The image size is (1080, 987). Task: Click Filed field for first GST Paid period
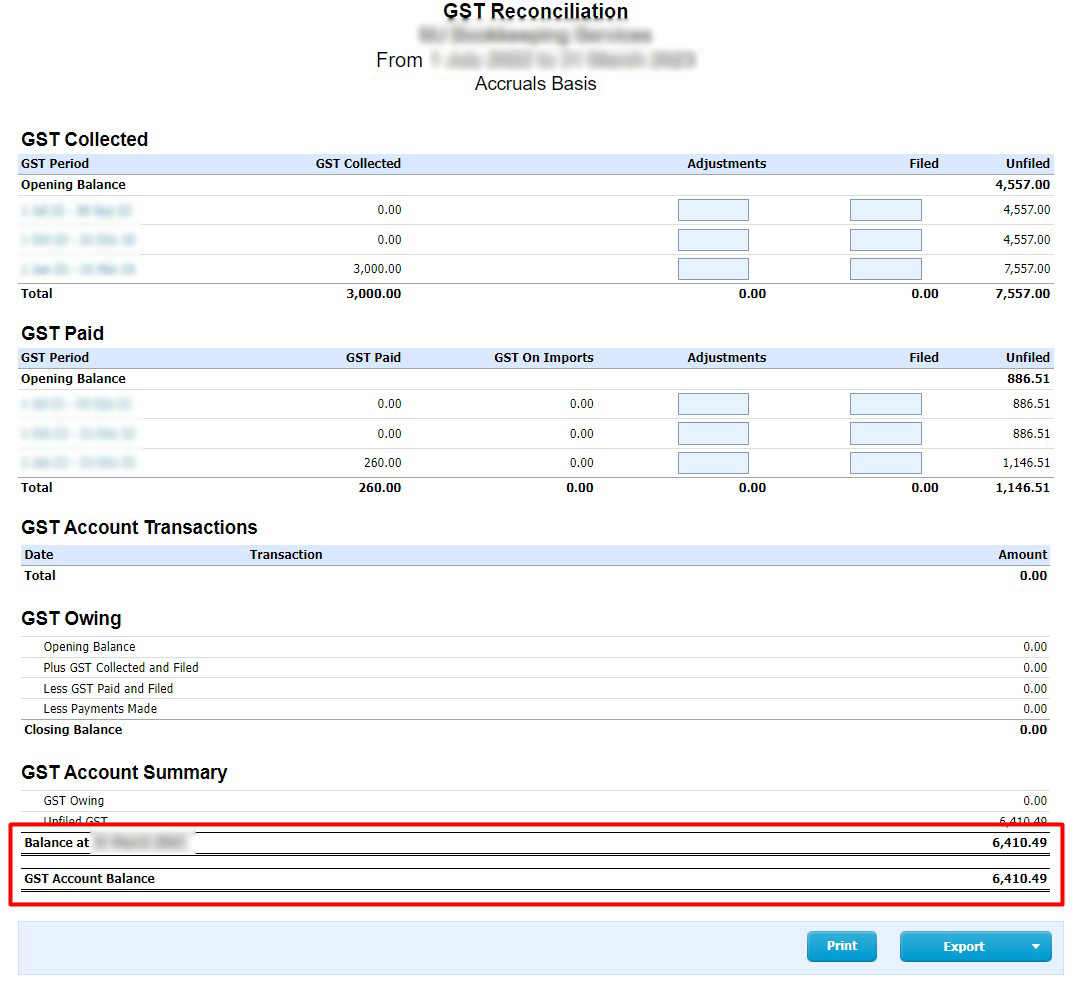885,404
